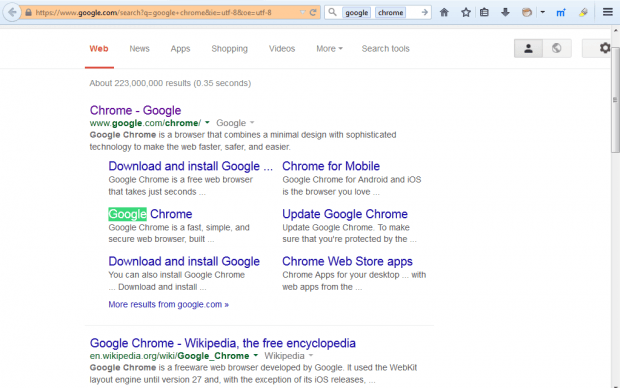Open 'Update Google Chrome' link
The height and width of the screenshot is (388, 620).
345,214
